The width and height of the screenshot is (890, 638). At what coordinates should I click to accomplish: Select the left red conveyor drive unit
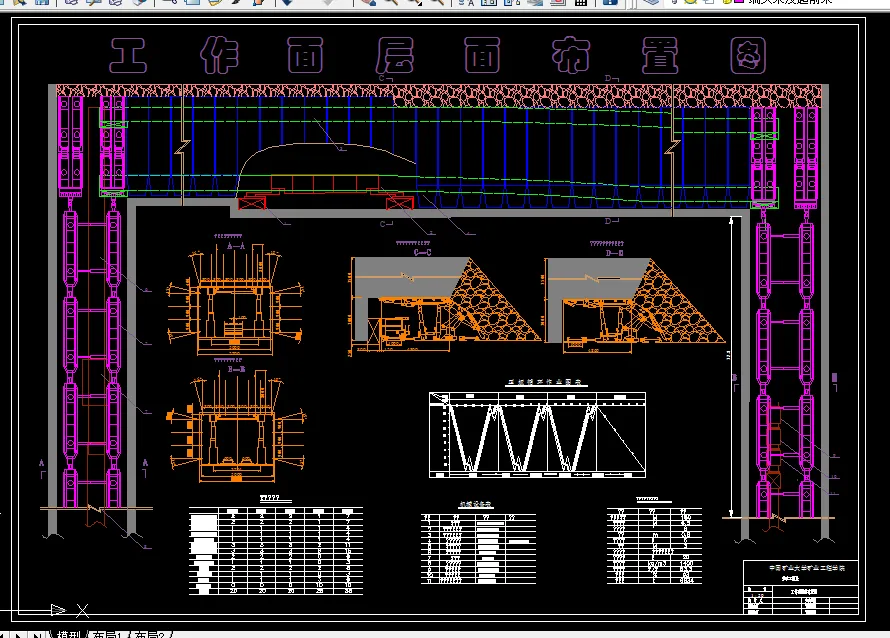(x=251, y=202)
